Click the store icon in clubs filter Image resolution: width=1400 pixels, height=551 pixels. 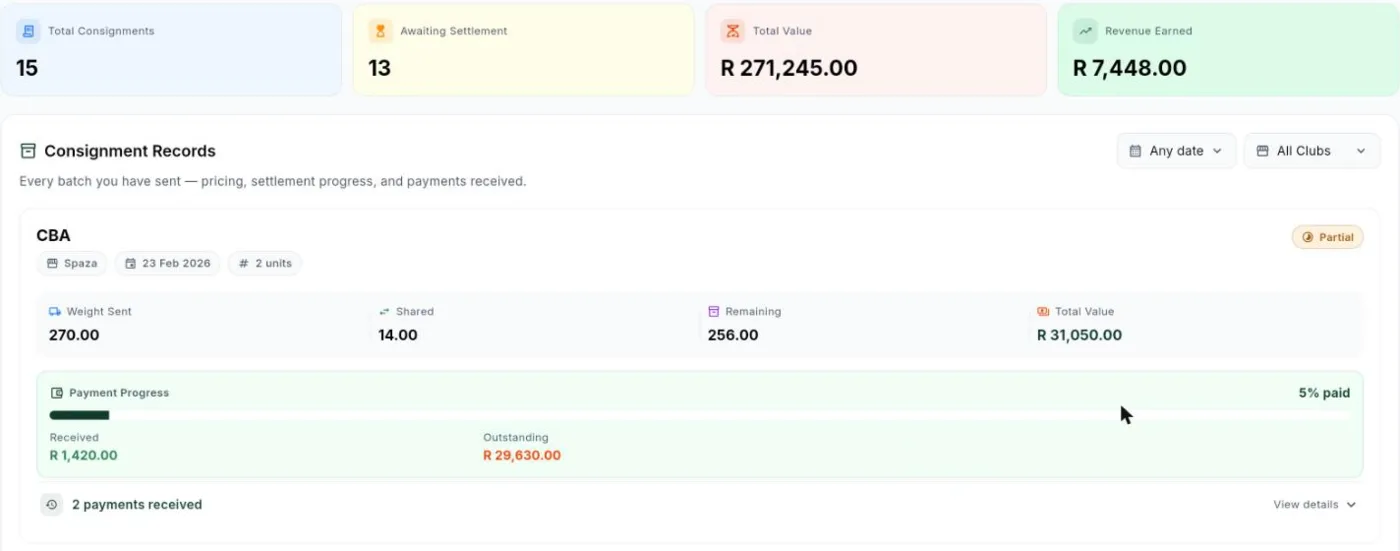(x=1262, y=151)
